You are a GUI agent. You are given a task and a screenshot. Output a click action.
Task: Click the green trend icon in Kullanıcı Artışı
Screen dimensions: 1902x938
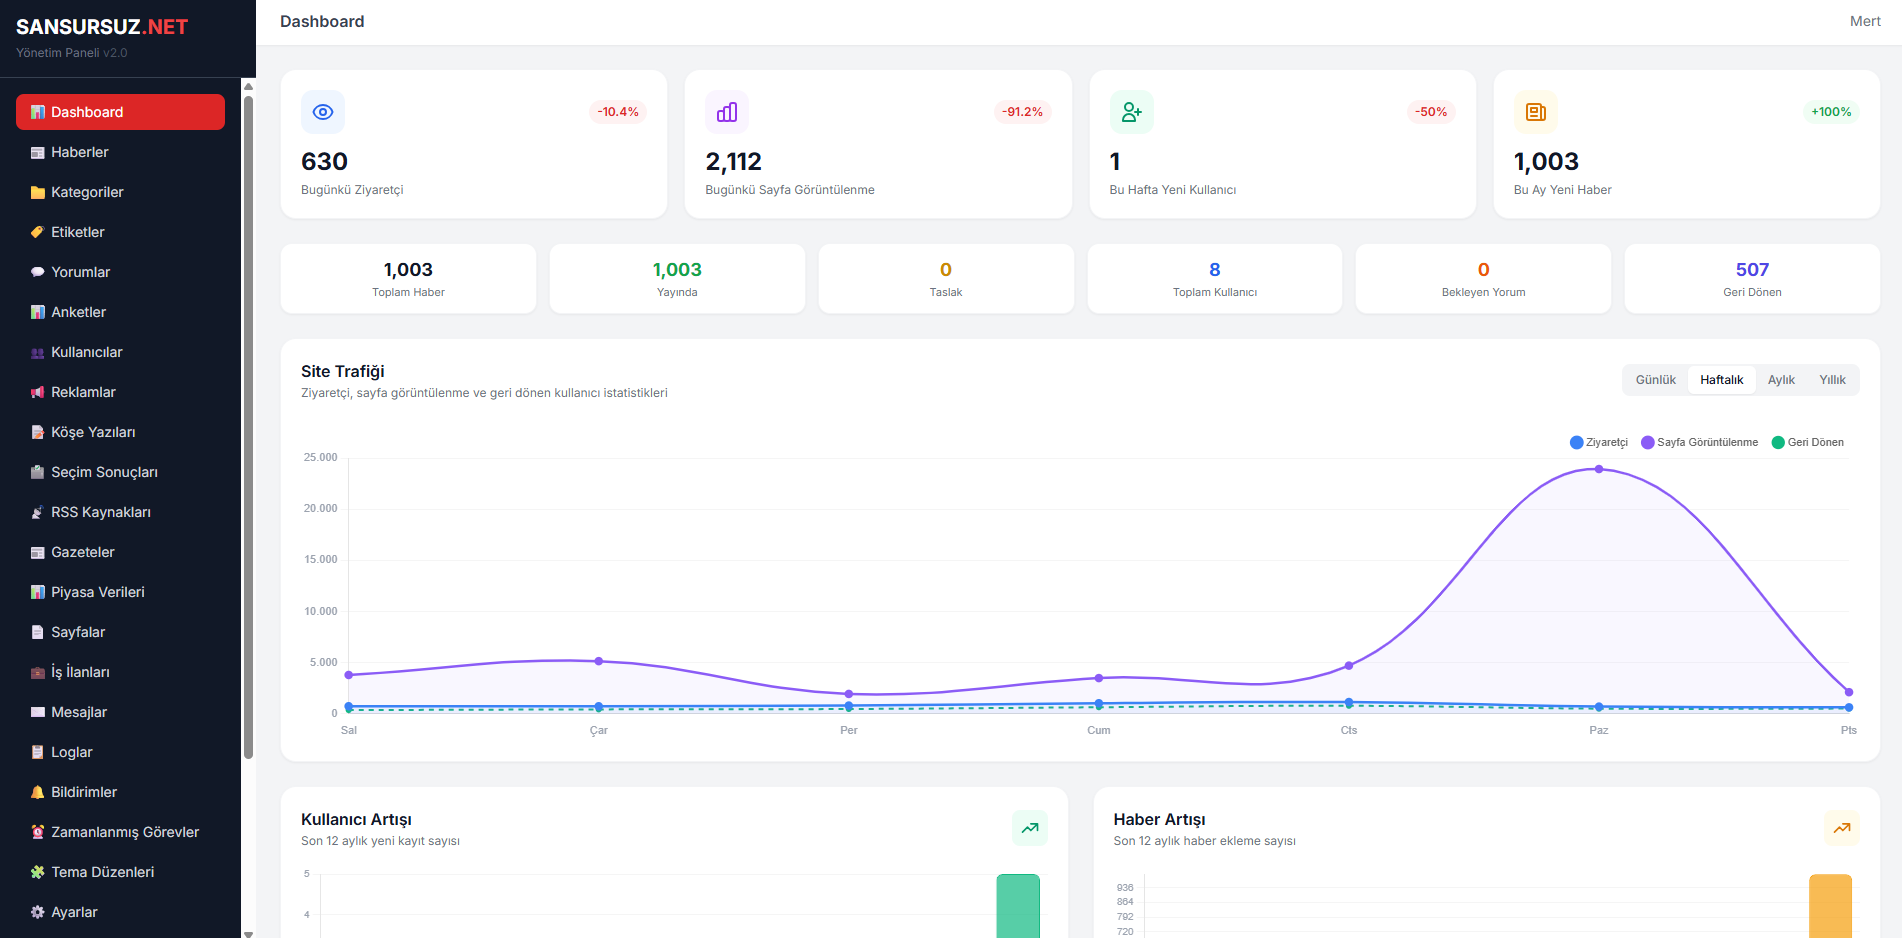(x=1030, y=828)
